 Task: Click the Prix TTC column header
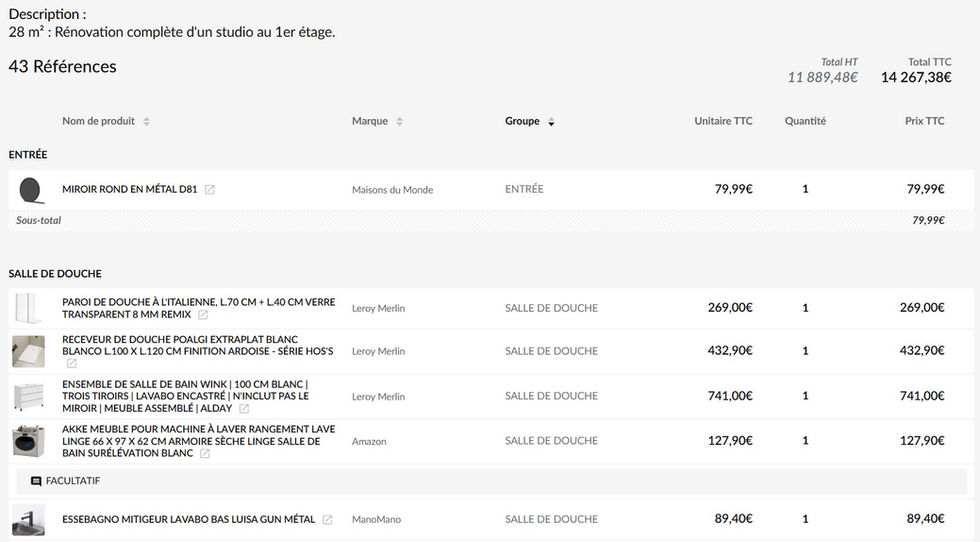point(924,121)
